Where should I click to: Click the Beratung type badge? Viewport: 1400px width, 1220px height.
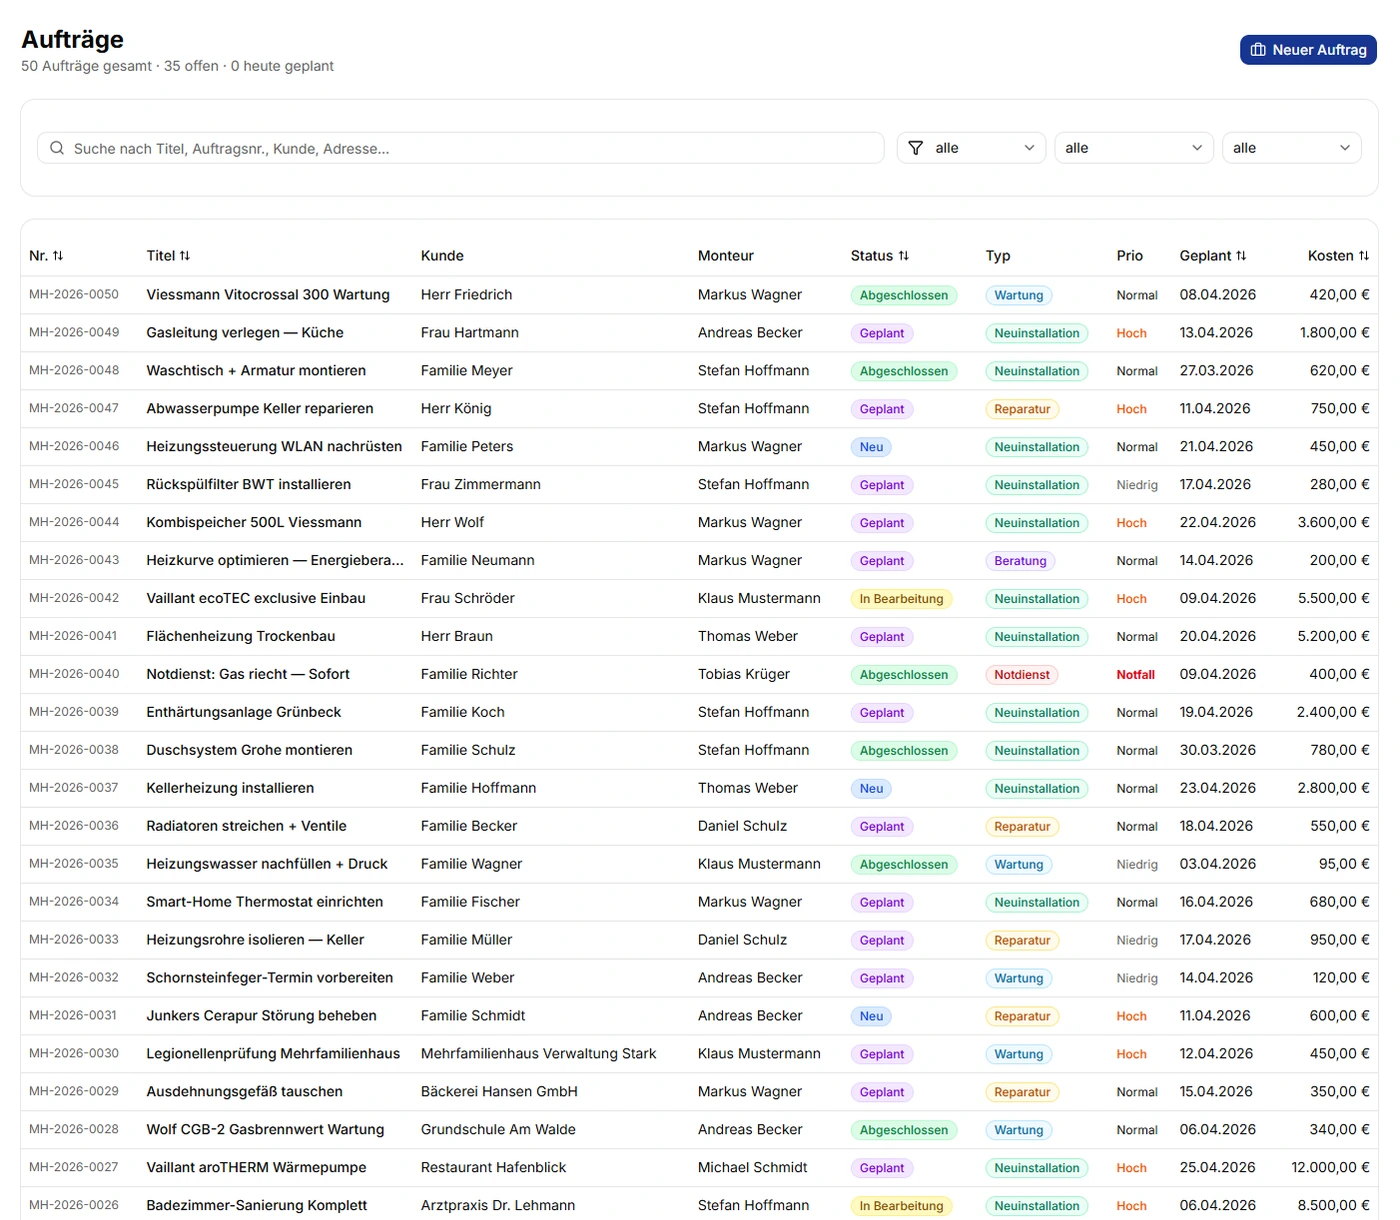coord(1020,561)
